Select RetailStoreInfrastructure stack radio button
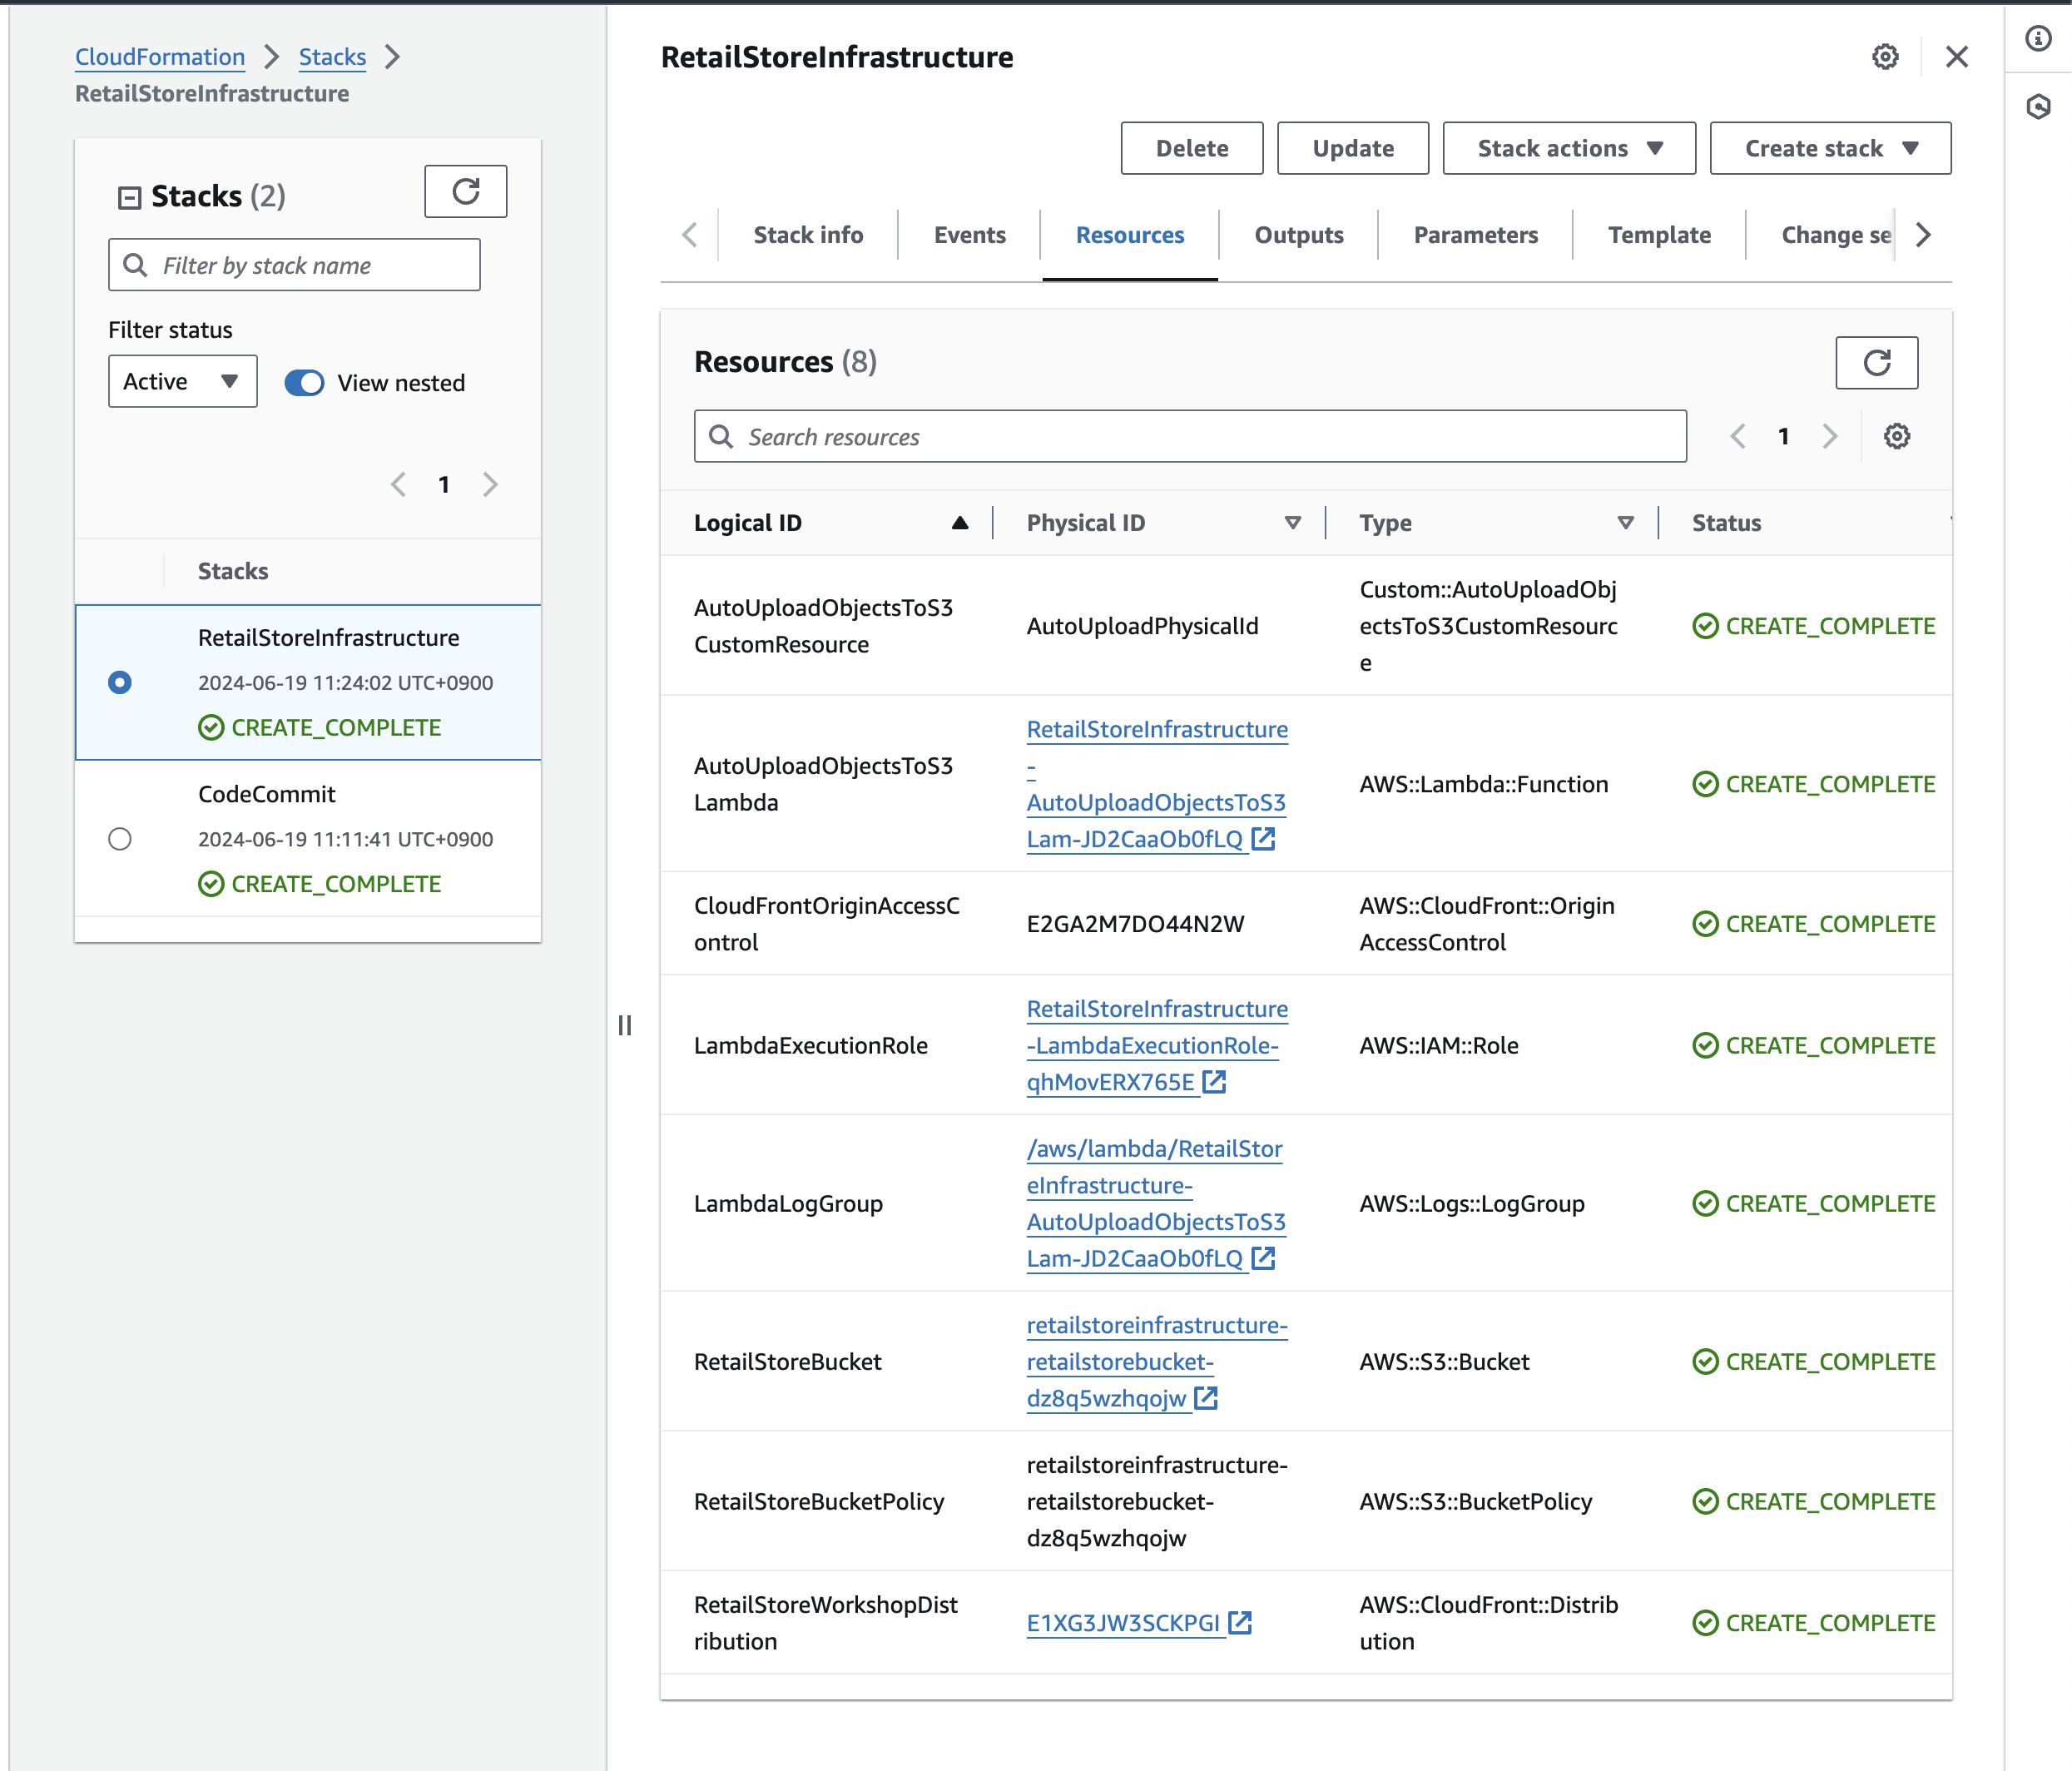2072x1771 pixels. 120,682
